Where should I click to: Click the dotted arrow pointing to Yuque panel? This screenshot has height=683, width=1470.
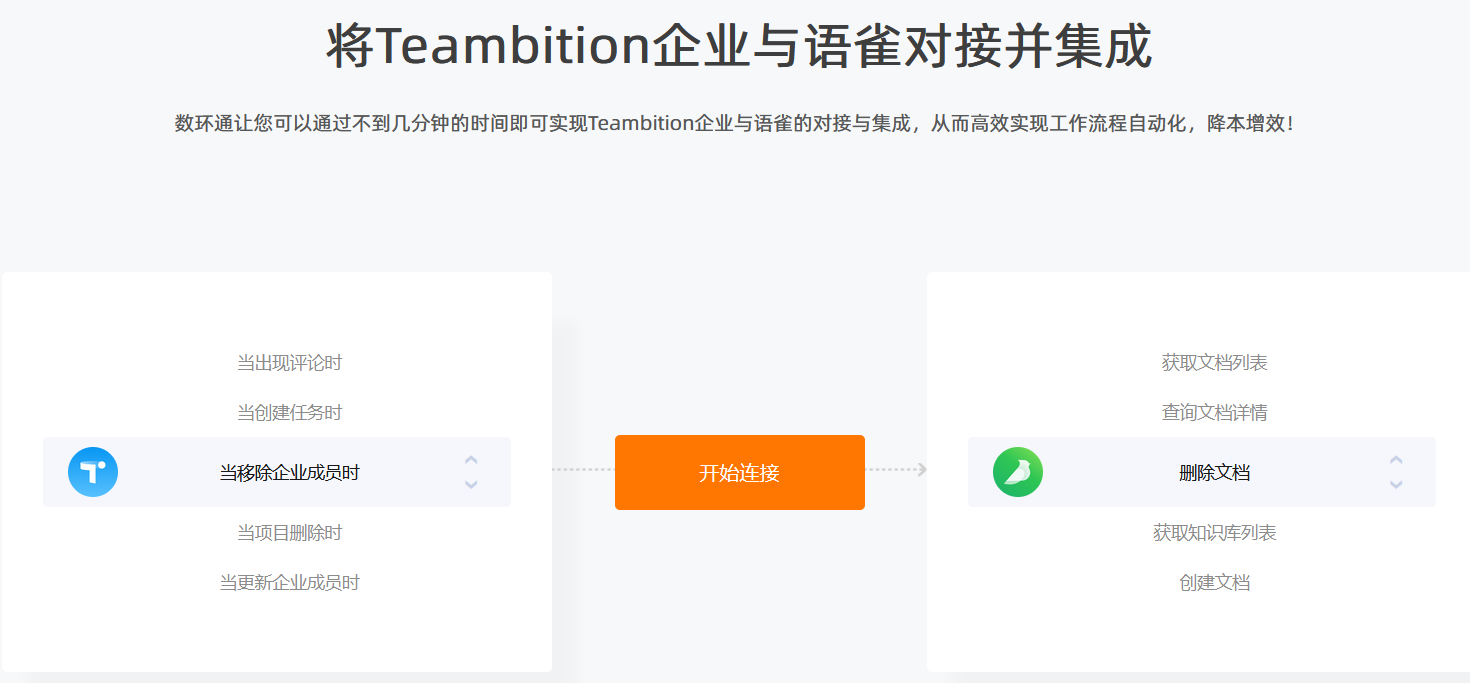(x=897, y=470)
